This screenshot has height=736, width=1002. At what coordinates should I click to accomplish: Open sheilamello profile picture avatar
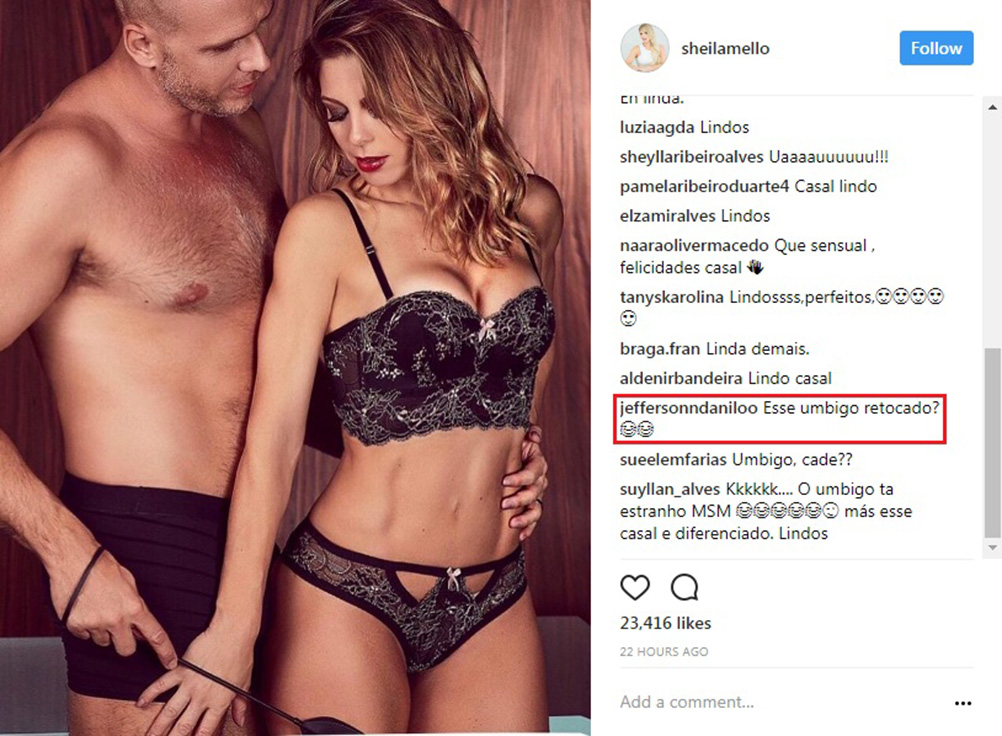[x=645, y=49]
